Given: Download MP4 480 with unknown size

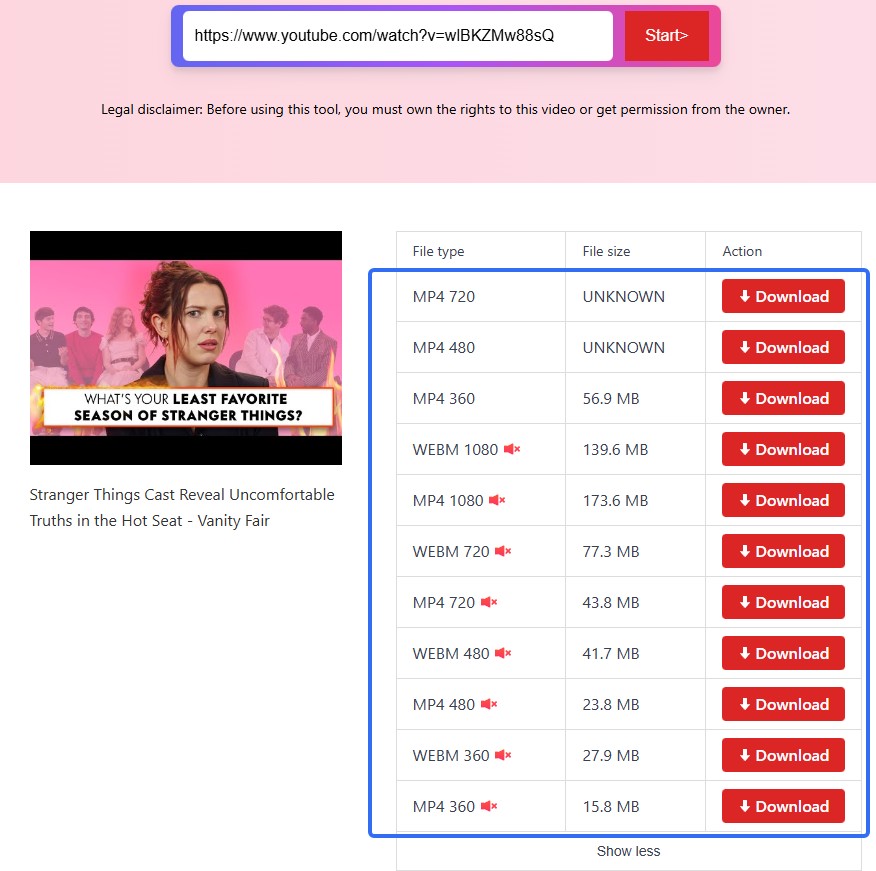Looking at the screenshot, I should point(783,348).
